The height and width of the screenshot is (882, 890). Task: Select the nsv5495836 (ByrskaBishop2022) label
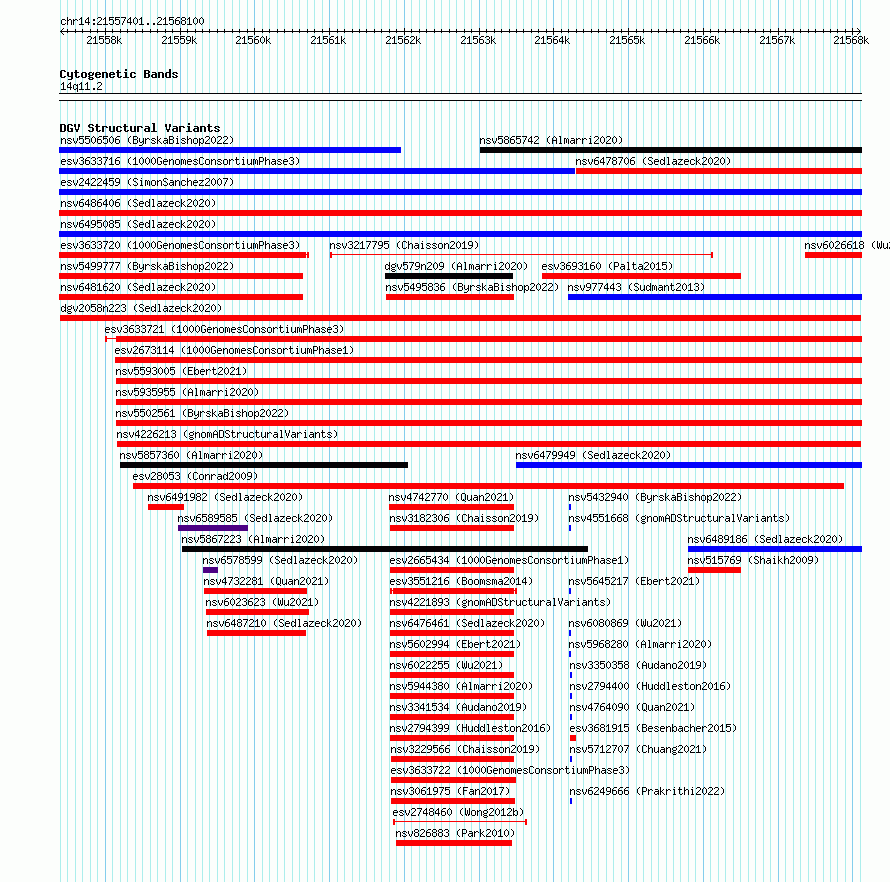(472, 287)
